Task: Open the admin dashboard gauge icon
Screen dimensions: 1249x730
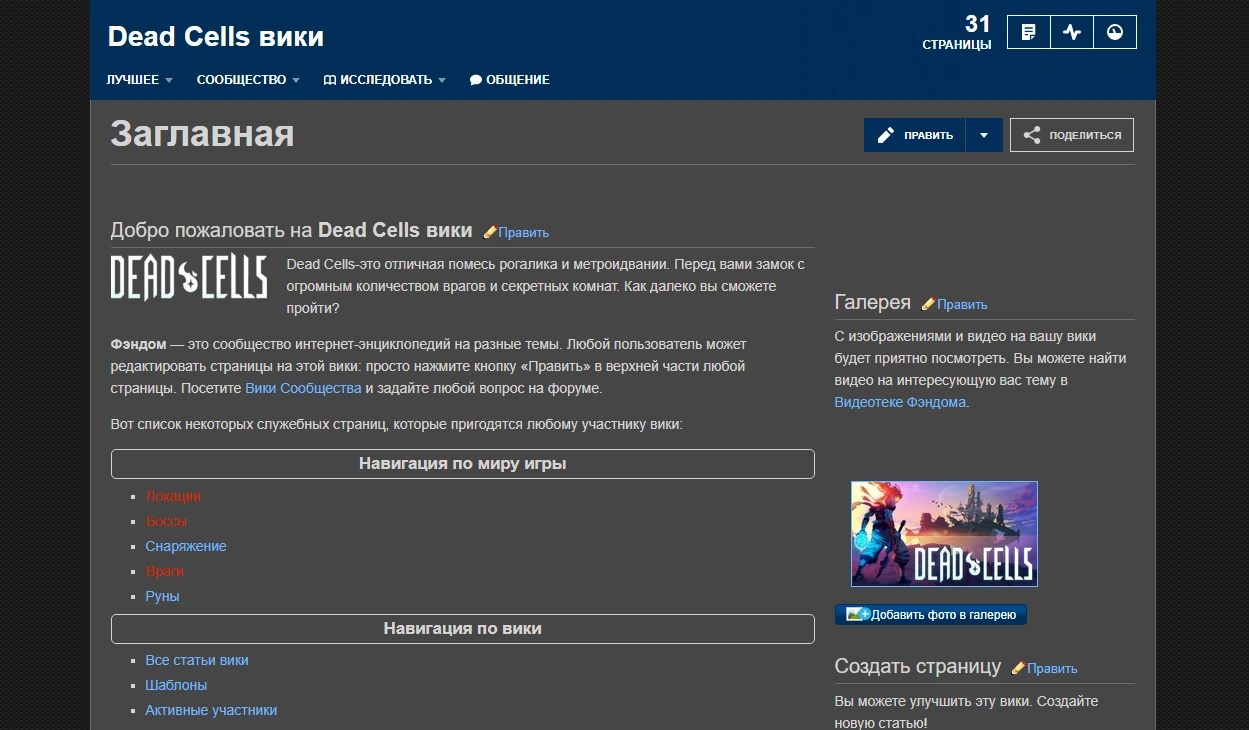Action: click(x=1115, y=32)
